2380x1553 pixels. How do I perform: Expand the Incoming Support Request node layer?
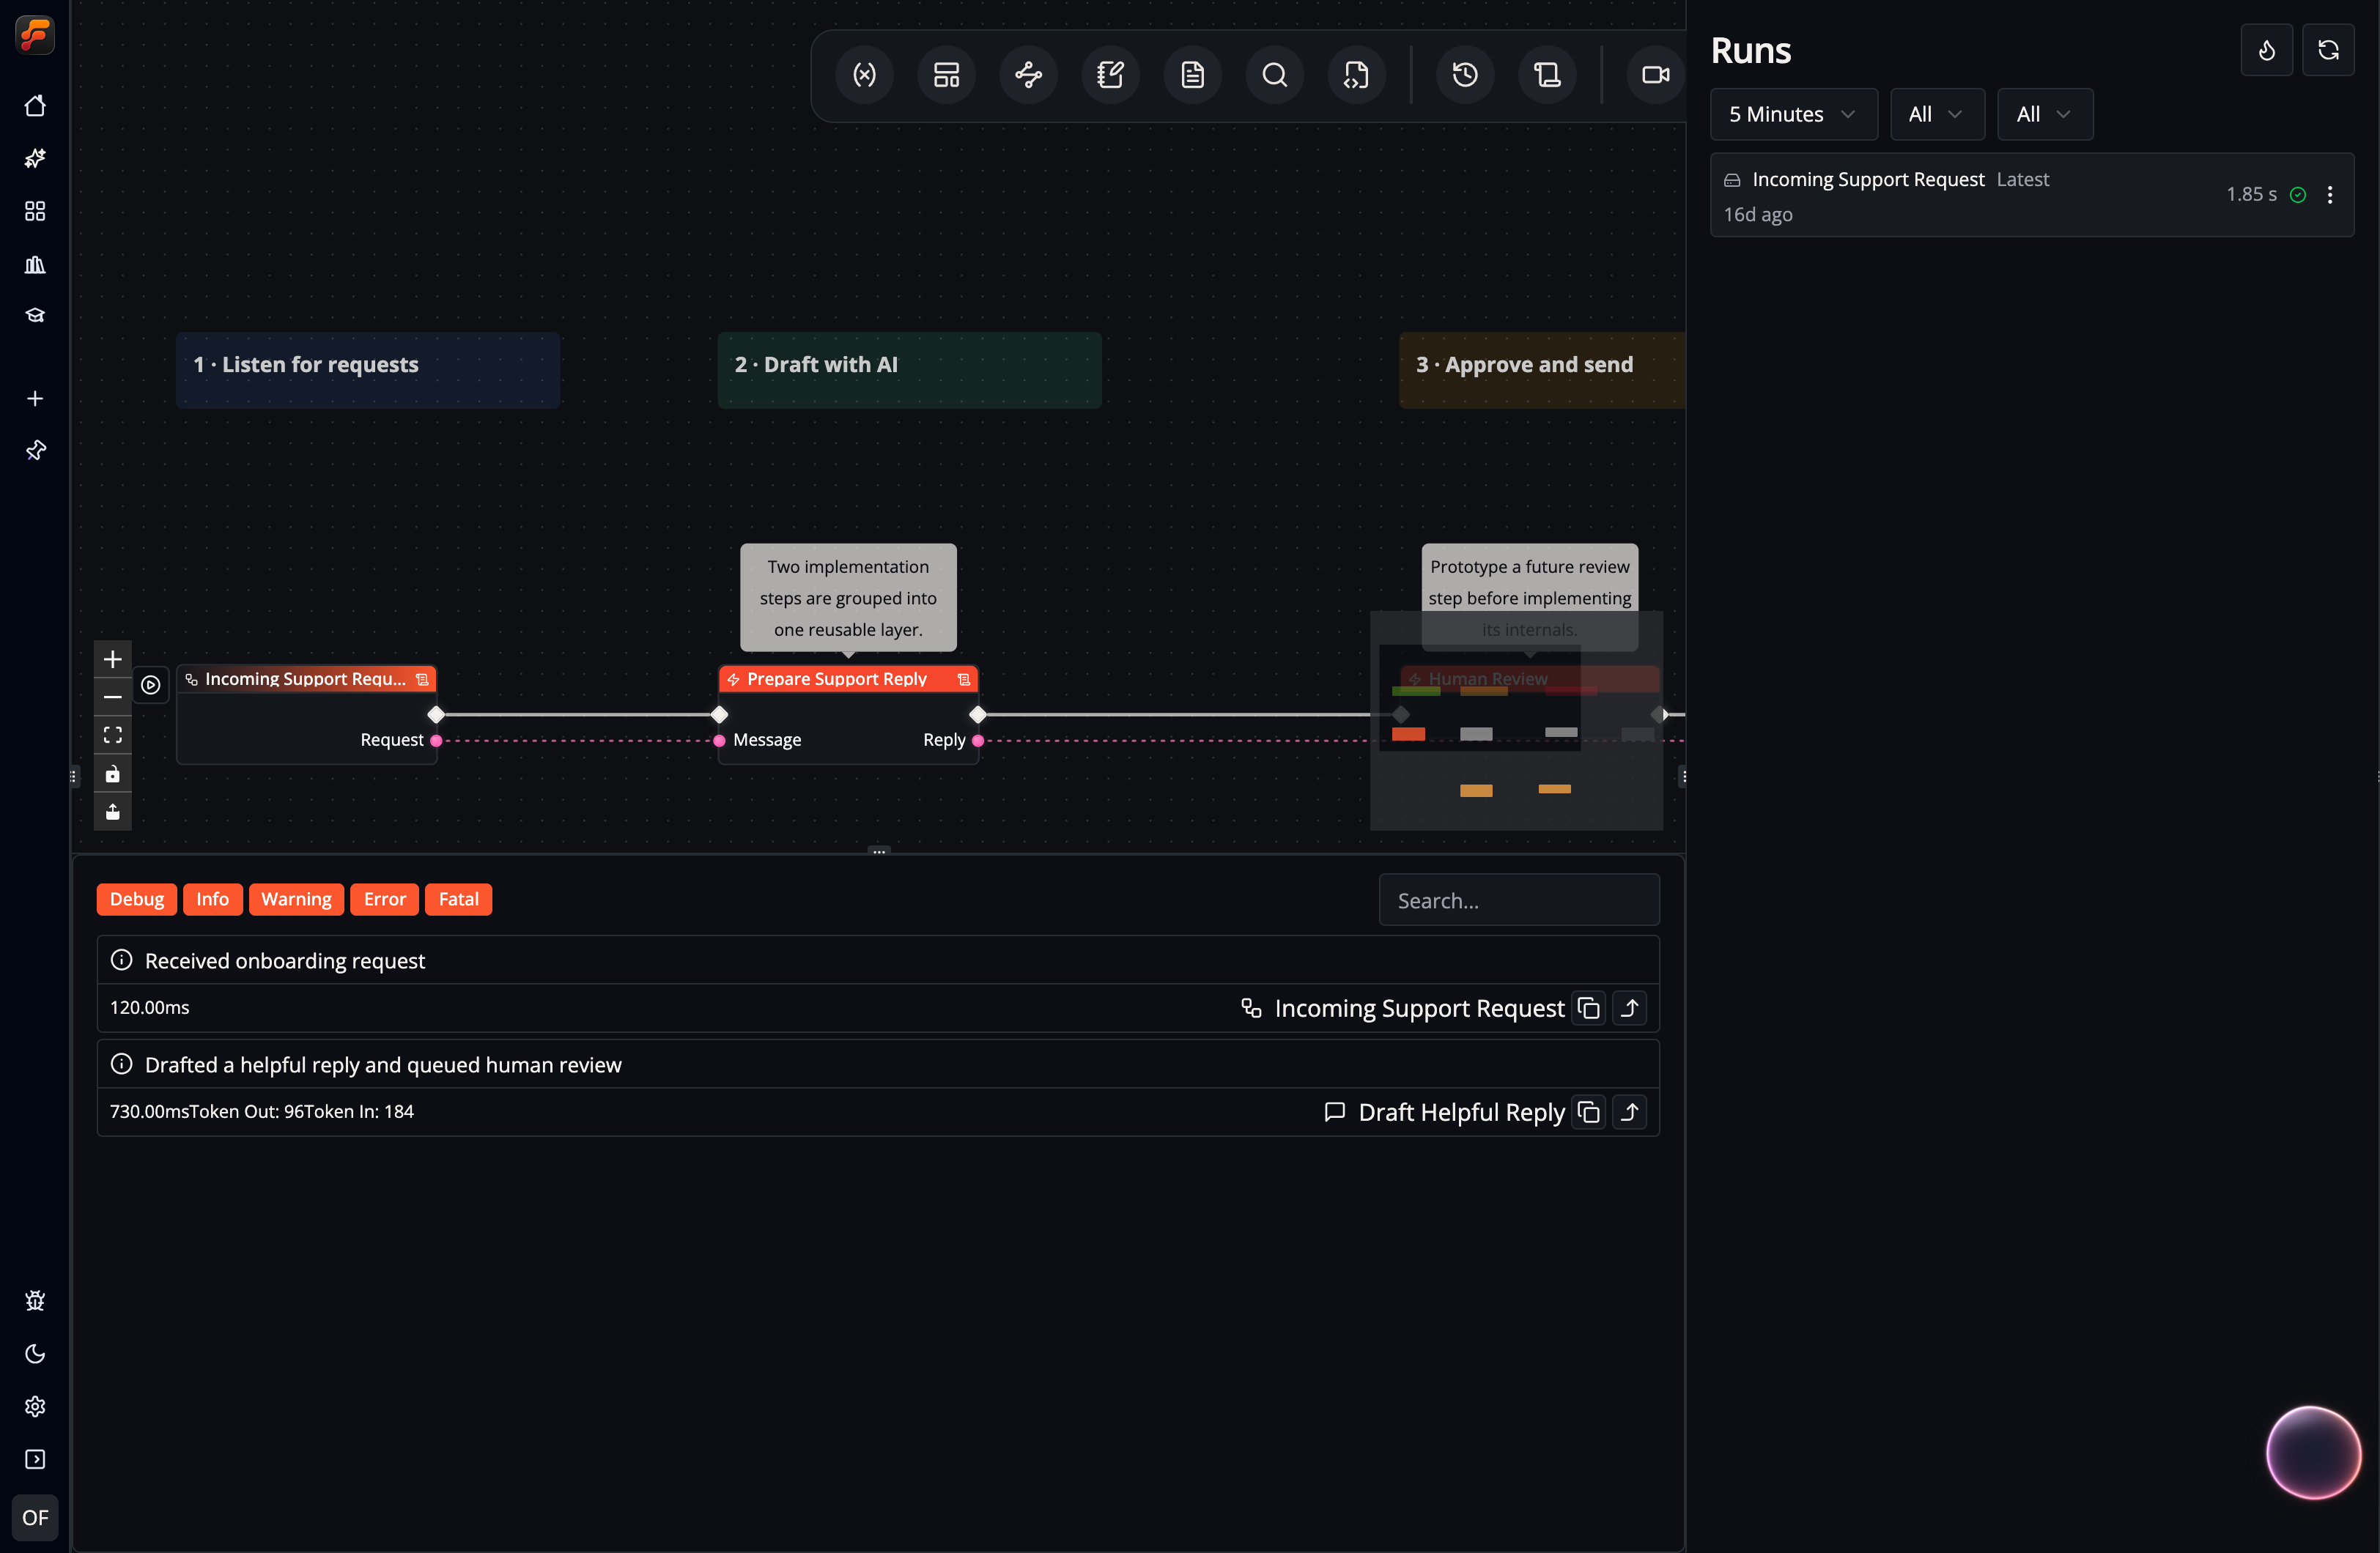point(423,679)
